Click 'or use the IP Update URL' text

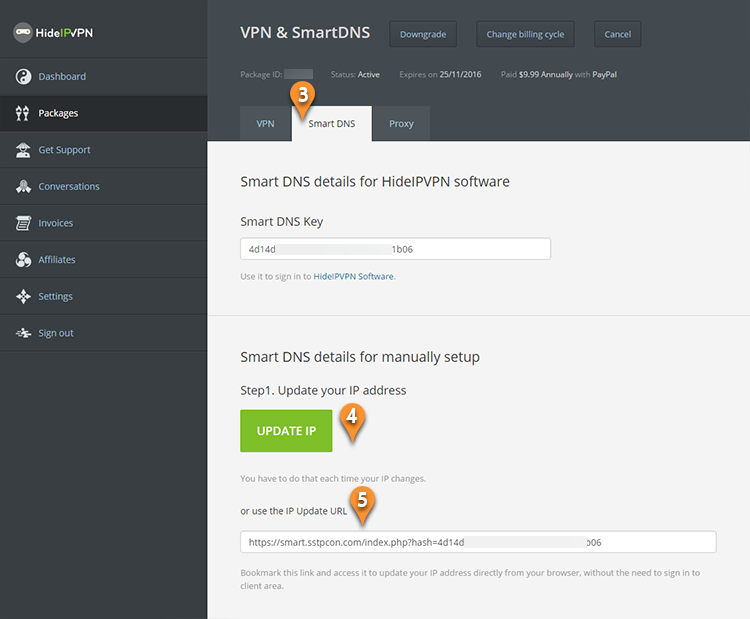click(x=294, y=511)
